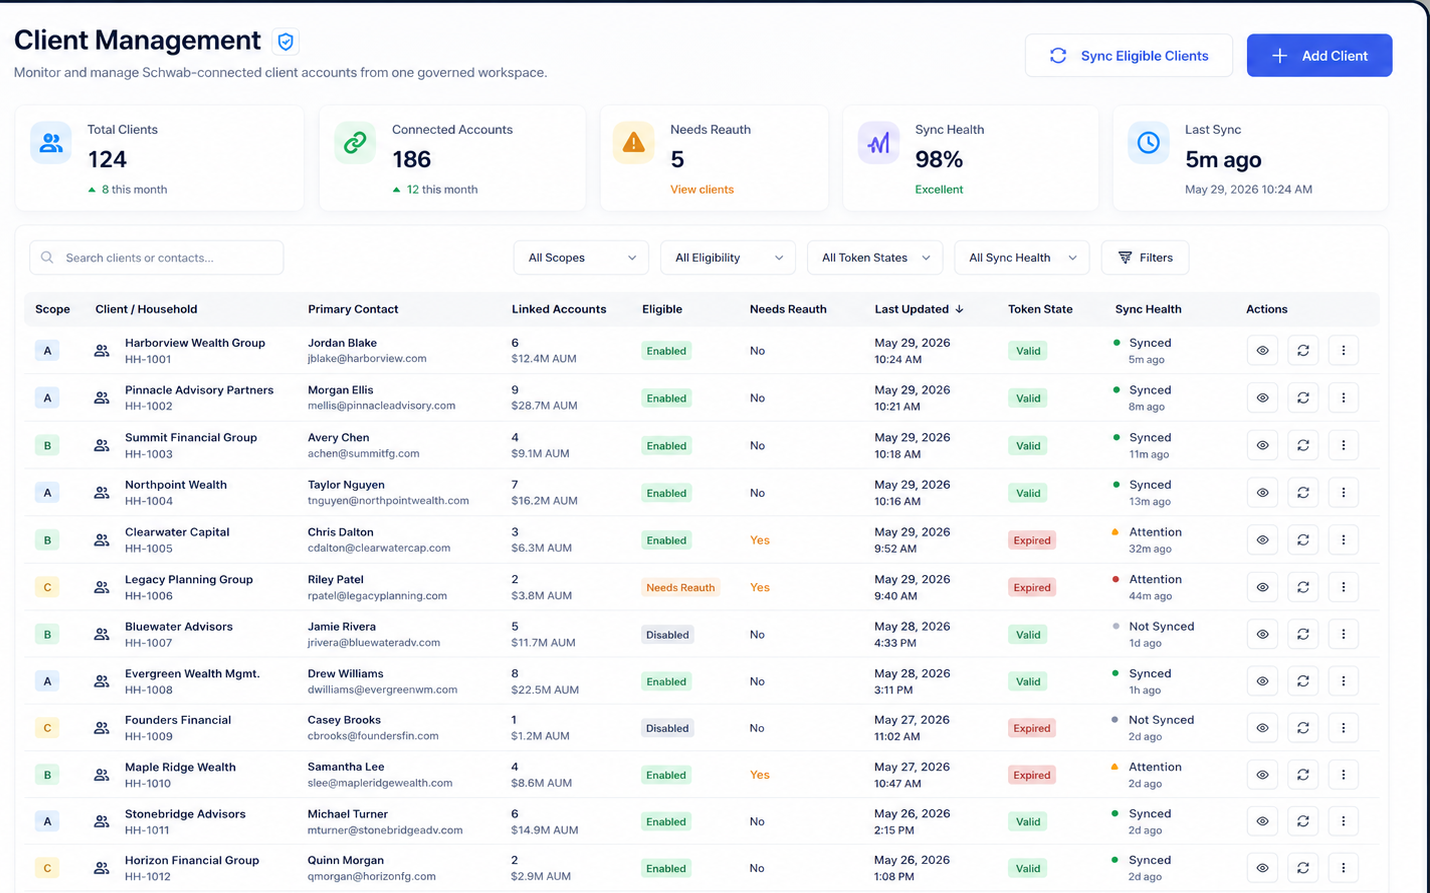The height and width of the screenshot is (893, 1430).
Task: Expand the All Scopes dropdown
Action: pos(581,258)
